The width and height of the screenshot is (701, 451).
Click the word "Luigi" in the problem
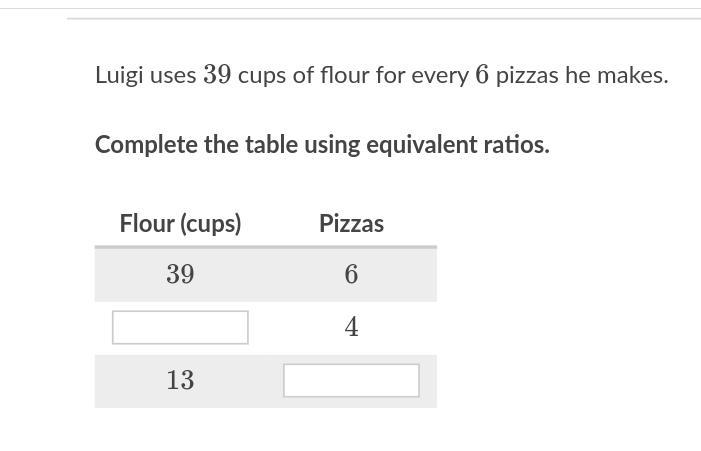120,75
